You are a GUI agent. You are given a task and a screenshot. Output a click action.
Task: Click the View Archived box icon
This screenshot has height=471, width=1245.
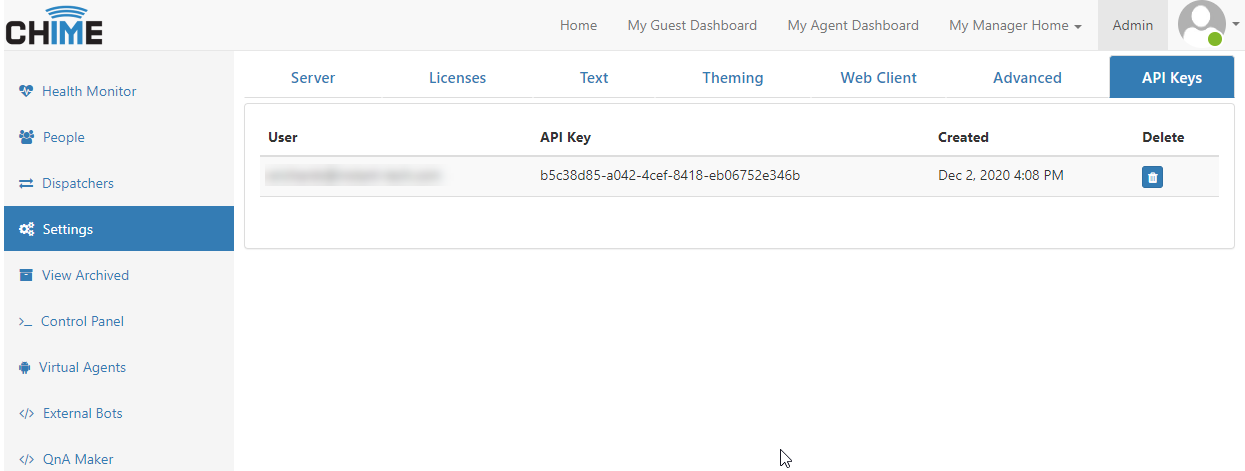[26, 275]
